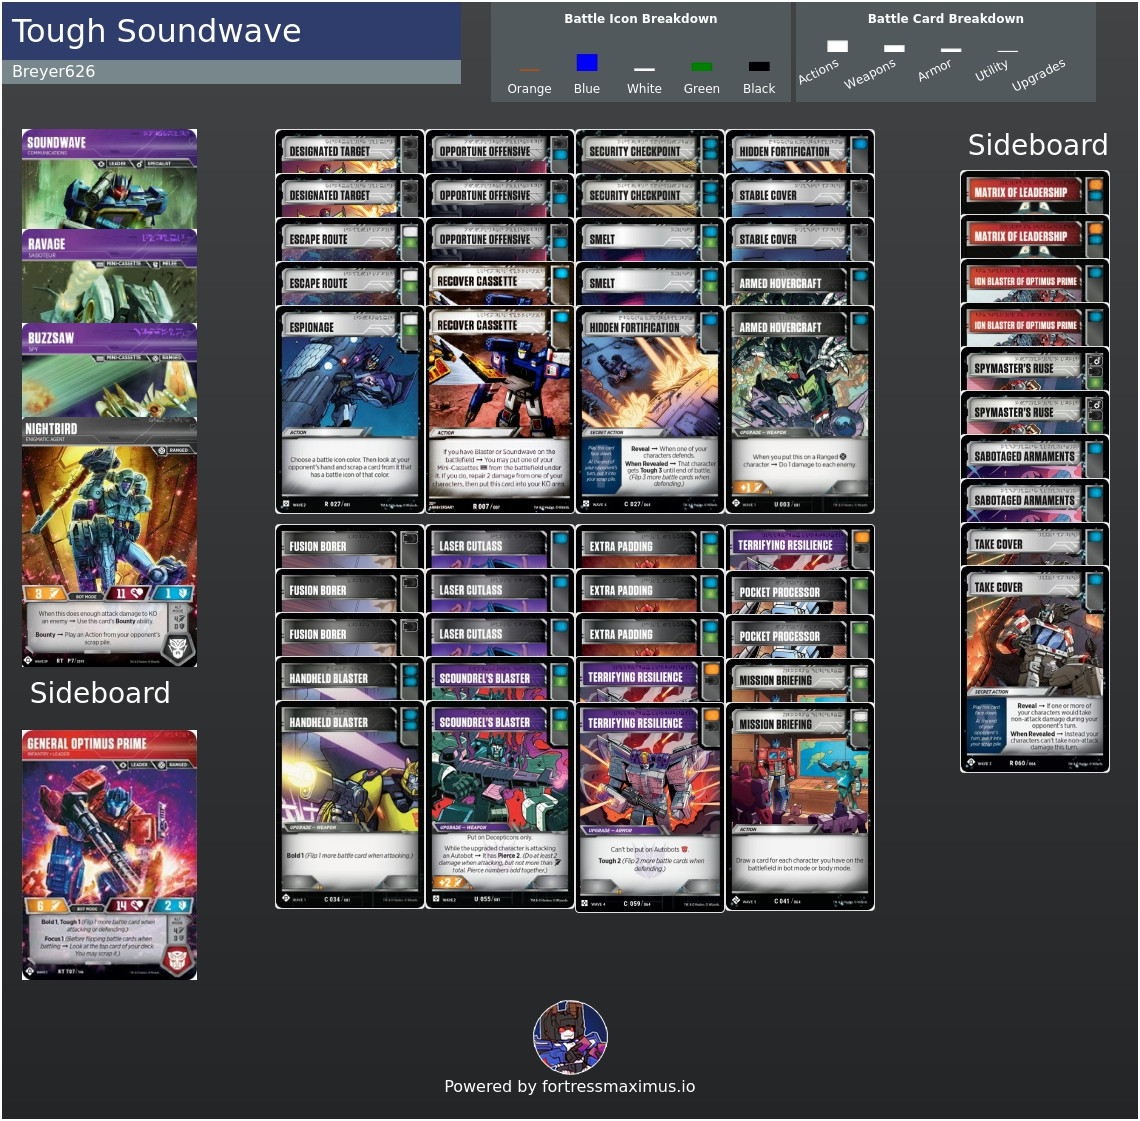Select the topmost Matrix of Leadership card strip
The width and height of the screenshot is (1140, 1121).
(x=1034, y=193)
